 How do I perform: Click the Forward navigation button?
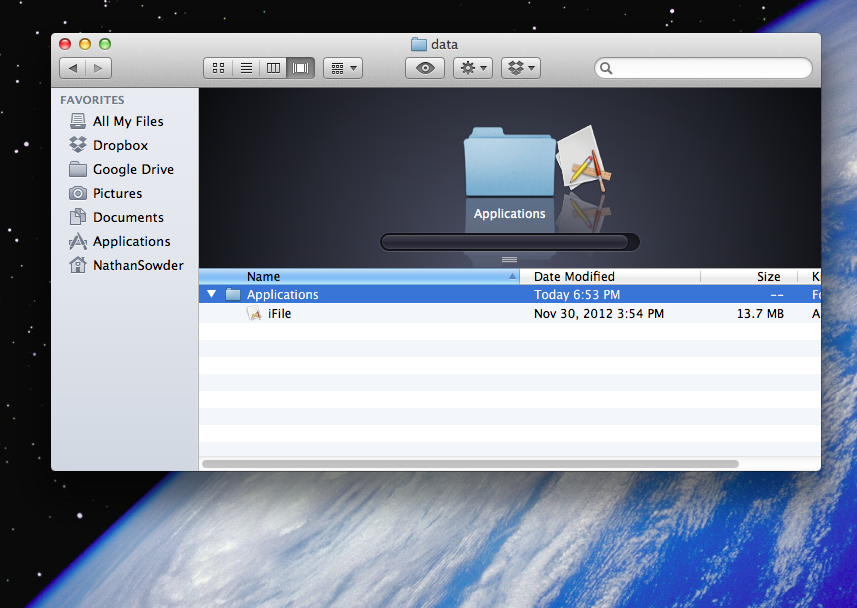98,68
